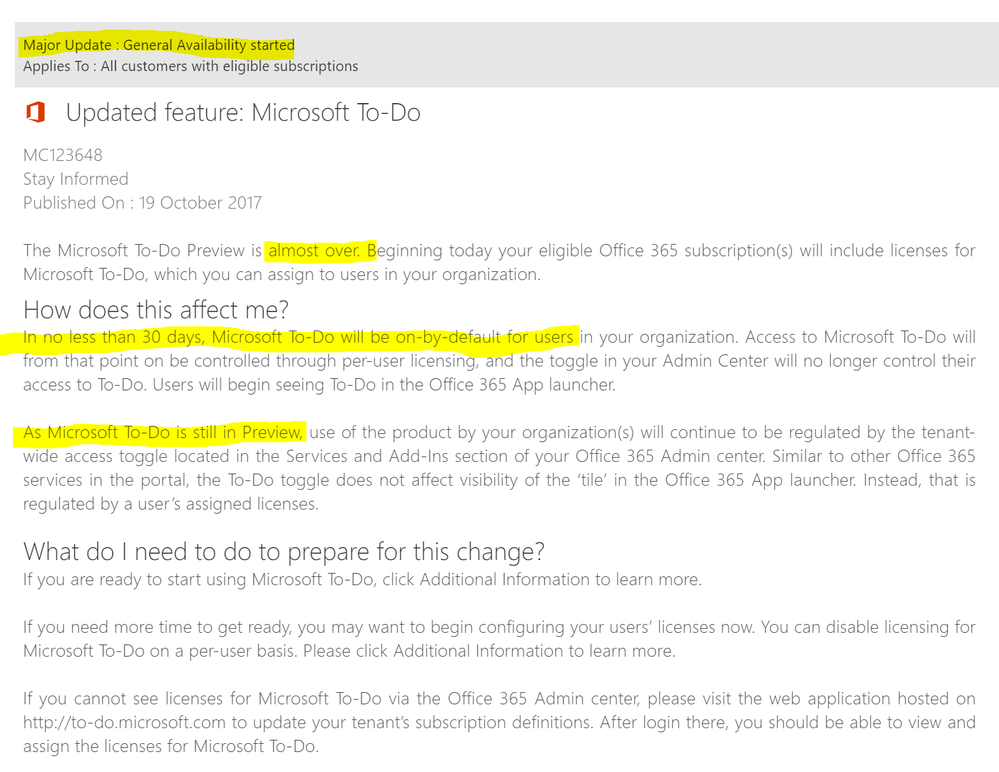Screen dimensions: 999x772
Task: Click highlighted 'As Microsoft To-Do is still in Preview,'
Action: pos(162,432)
